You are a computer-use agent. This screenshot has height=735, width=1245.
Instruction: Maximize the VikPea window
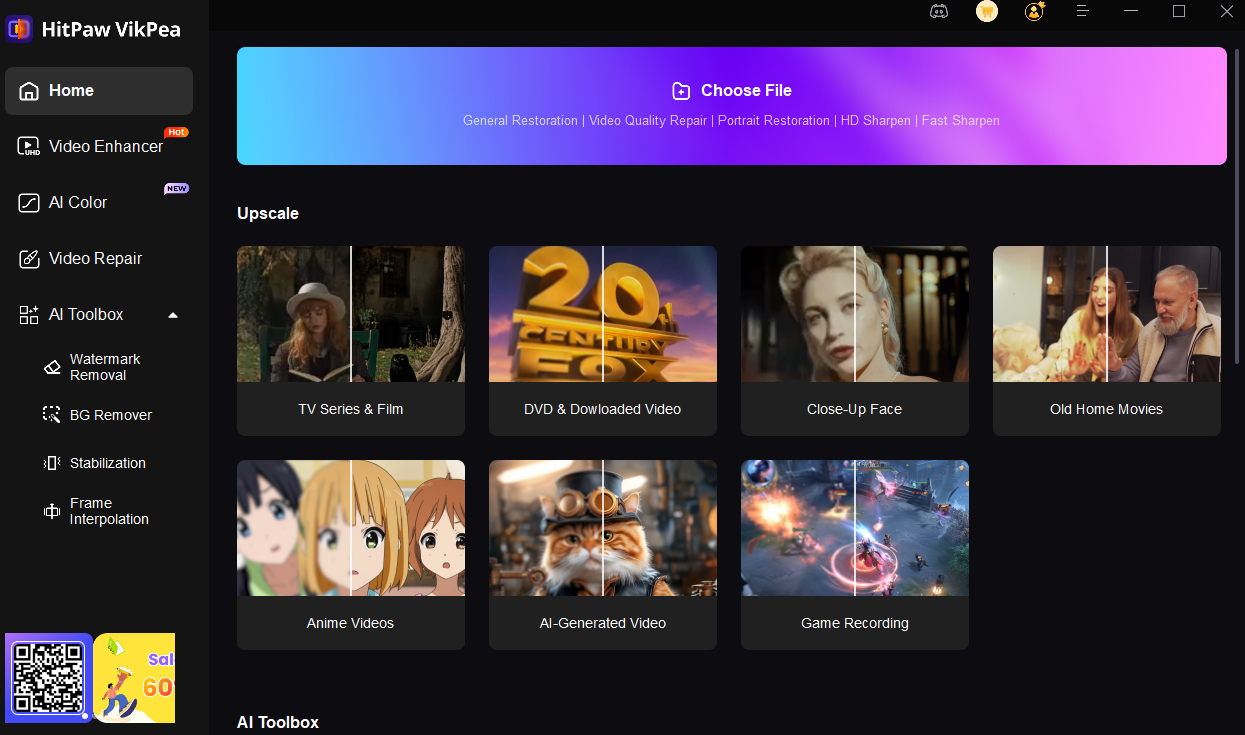(x=1179, y=11)
